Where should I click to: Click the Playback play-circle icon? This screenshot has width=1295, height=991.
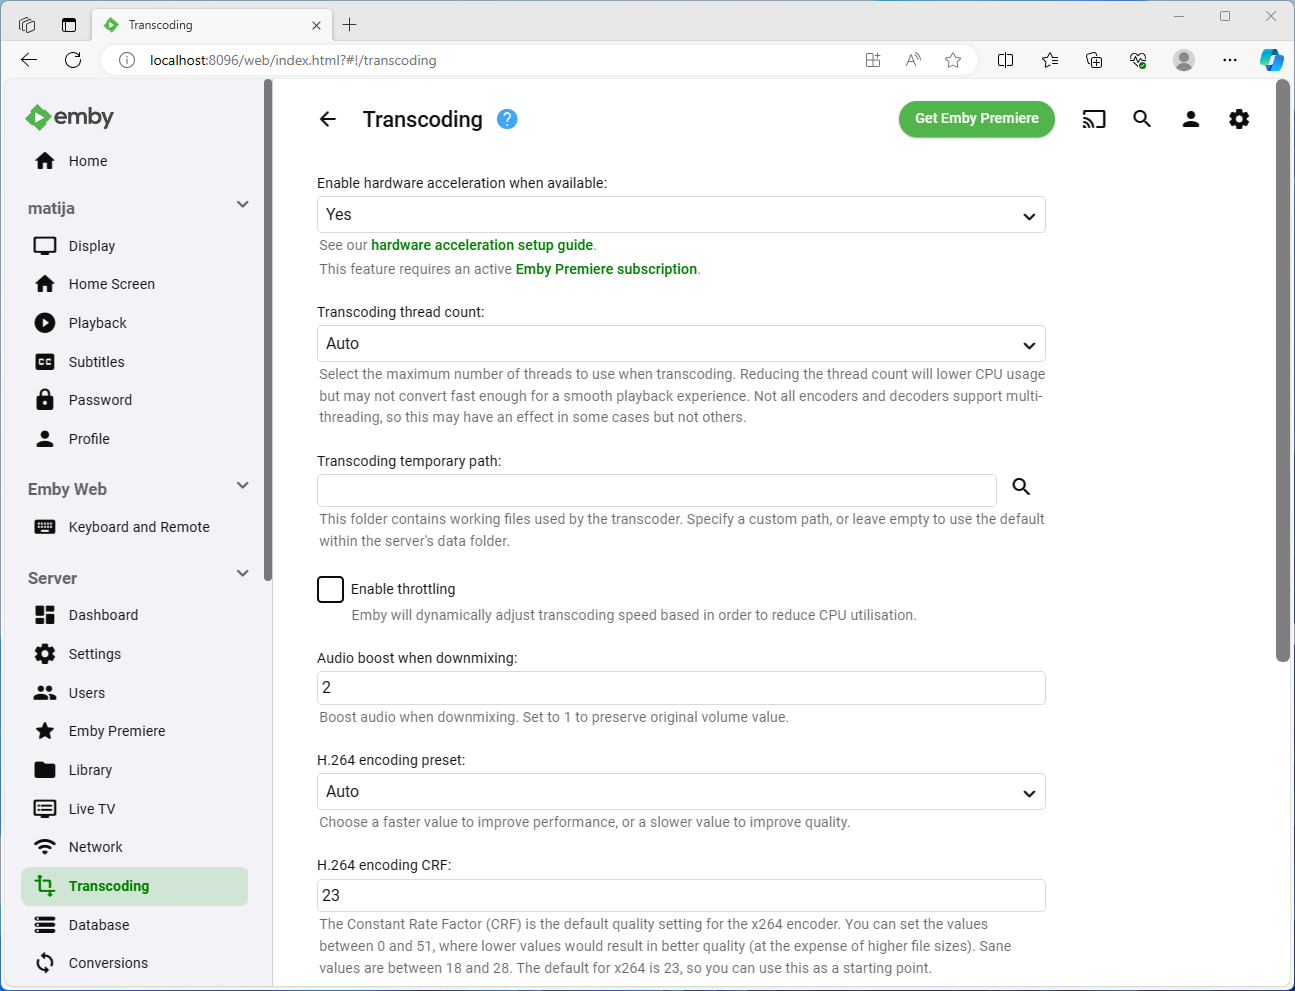point(45,323)
